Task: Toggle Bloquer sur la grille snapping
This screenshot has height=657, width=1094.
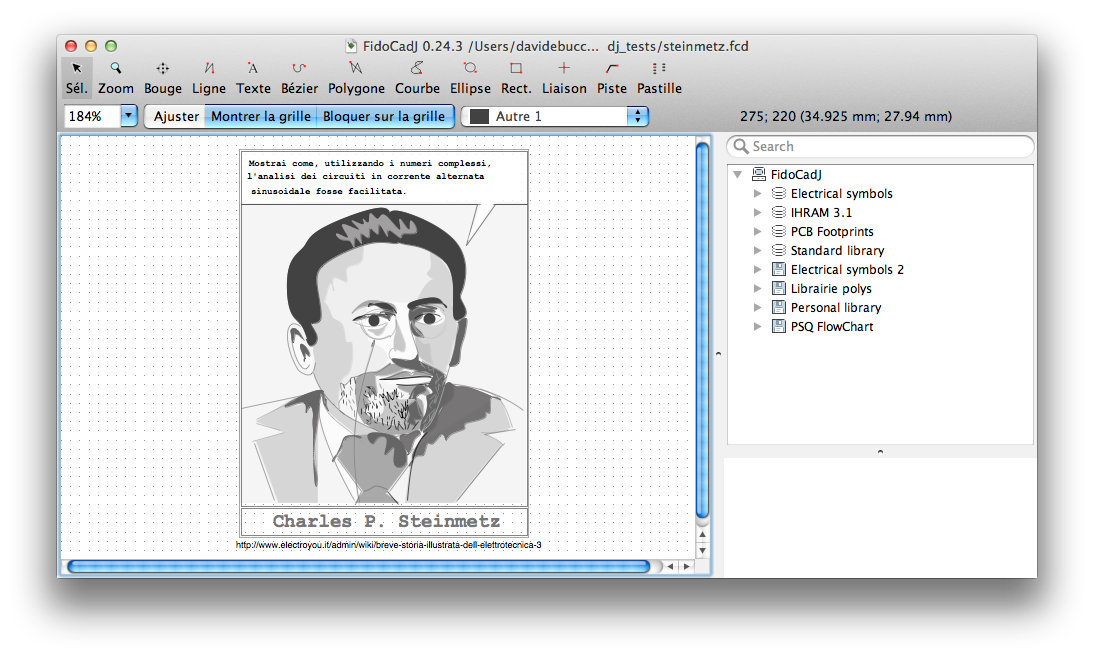Action: [x=384, y=116]
